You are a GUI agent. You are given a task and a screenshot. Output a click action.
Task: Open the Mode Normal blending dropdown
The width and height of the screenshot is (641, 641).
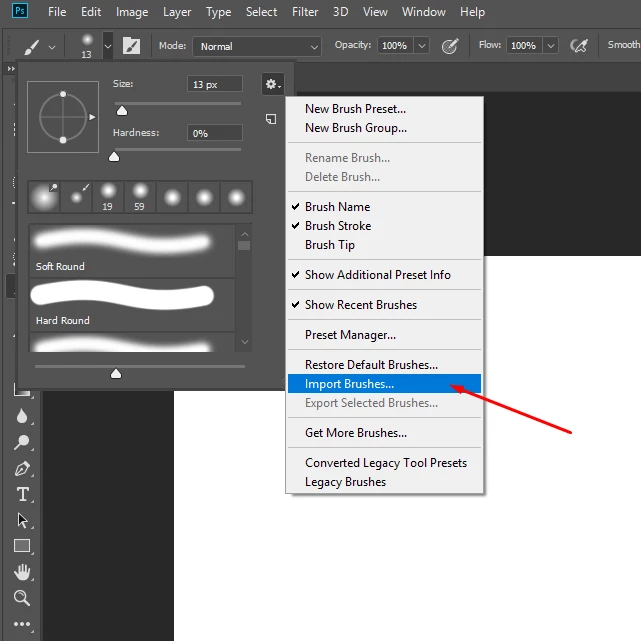point(257,47)
